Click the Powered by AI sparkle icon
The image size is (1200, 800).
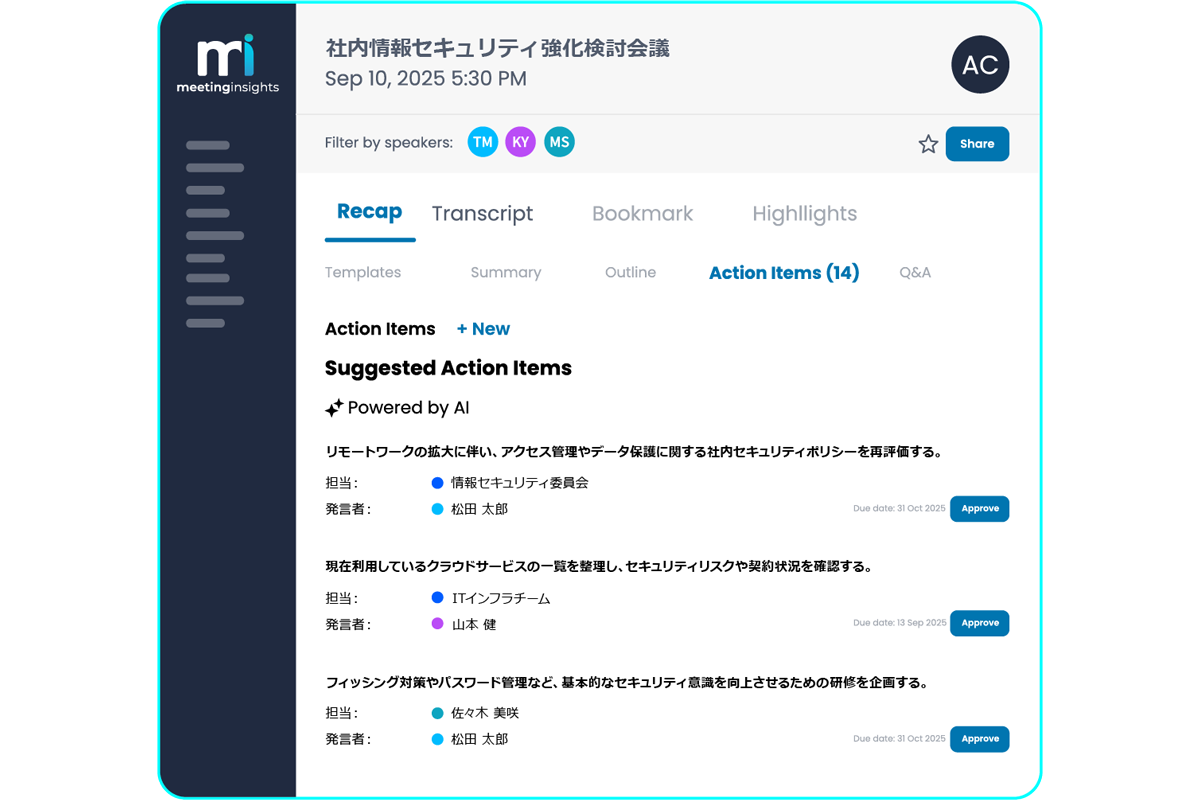coord(333,406)
